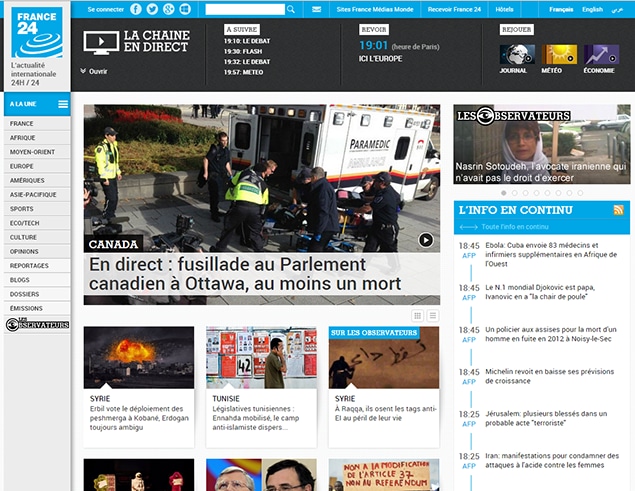
Task: Open Sites France Médias Monde menu
Action: point(375,9)
